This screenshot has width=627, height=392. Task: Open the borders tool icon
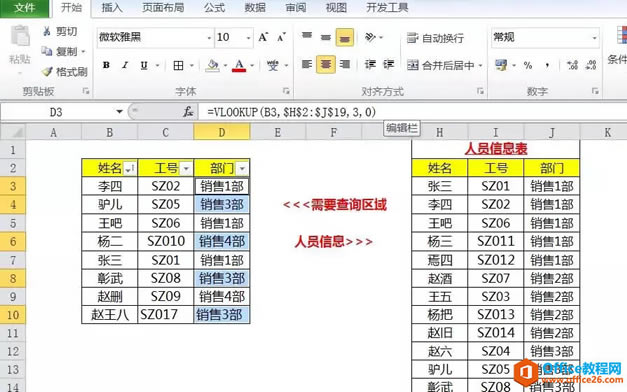pyautogui.click(x=178, y=65)
